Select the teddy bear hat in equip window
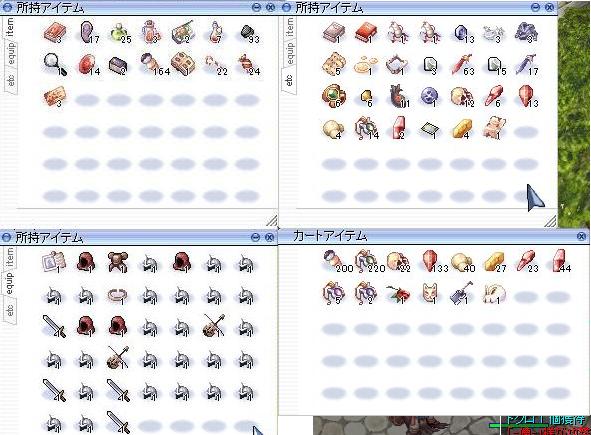The image size is (591, 435). coord(118,262)
